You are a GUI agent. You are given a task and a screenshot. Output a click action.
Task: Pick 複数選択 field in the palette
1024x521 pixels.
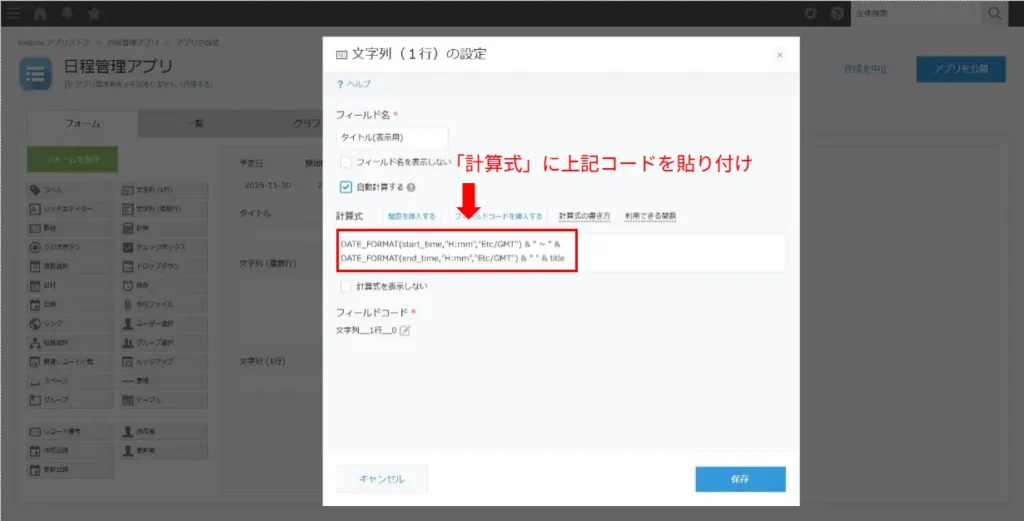click(x=71, y=266)
